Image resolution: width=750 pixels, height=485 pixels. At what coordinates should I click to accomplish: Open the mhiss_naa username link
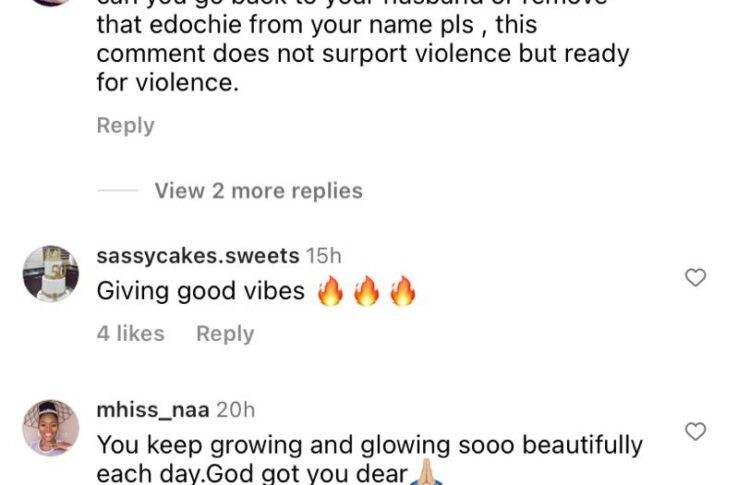tap(153, 410)
